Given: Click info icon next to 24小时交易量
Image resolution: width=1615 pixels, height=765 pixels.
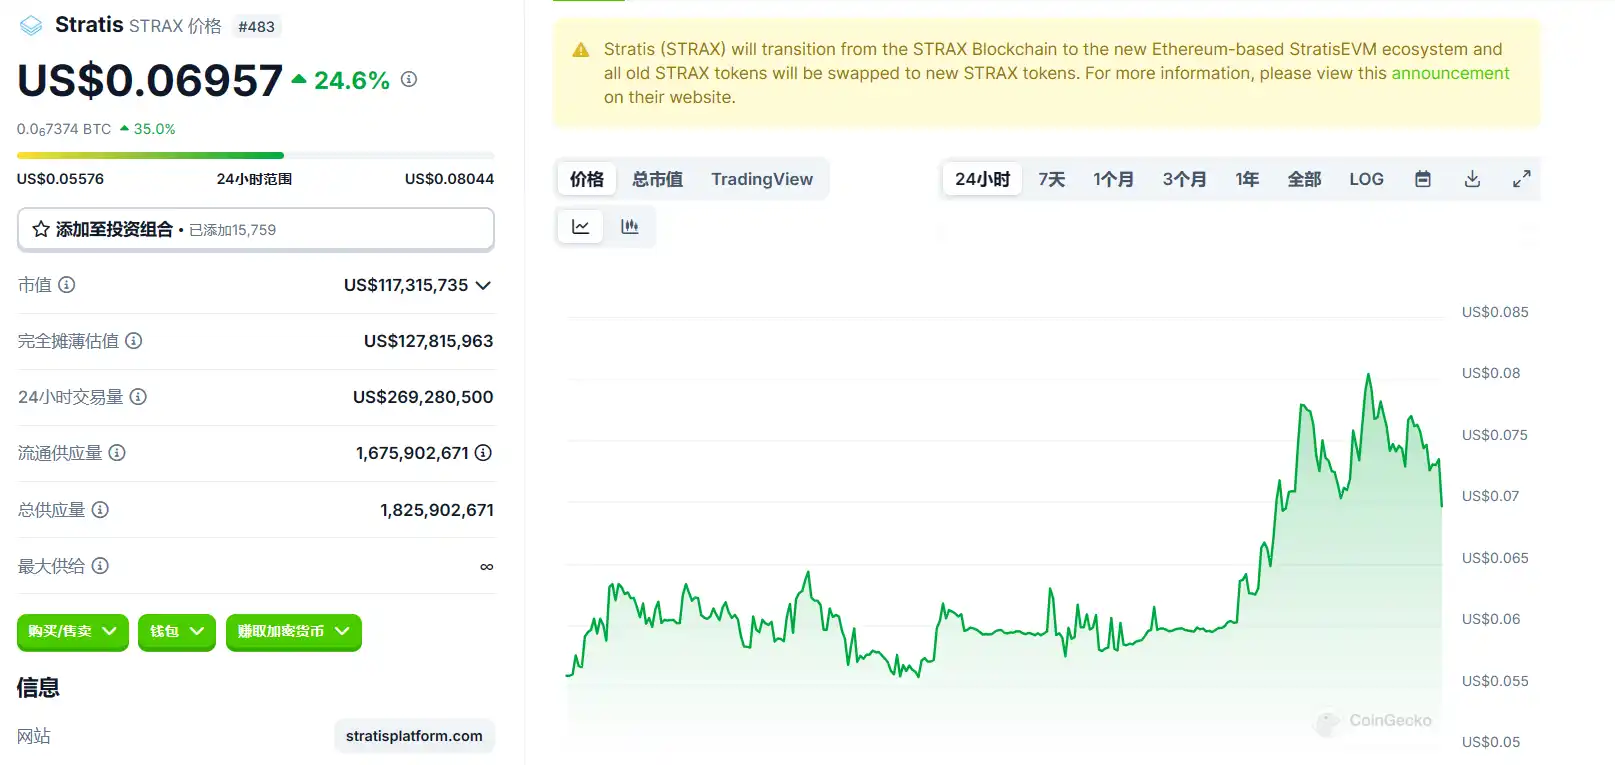Looking at the screenshot, I should (x=139, y=397).
